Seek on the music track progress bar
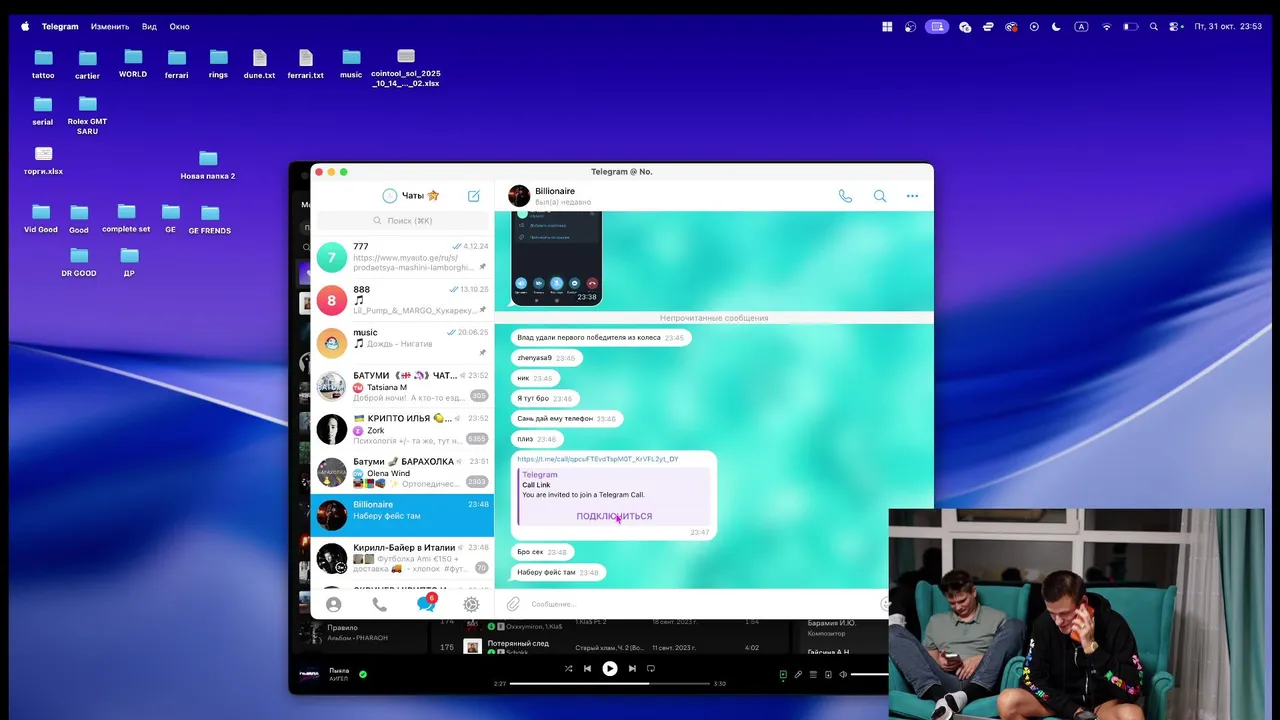 tap(609, 684)
